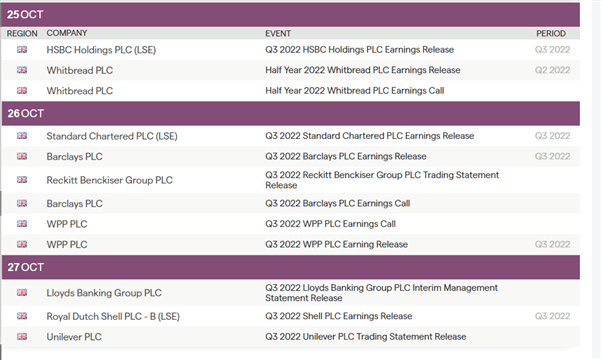Open Half Year 2022 Whitbread PLC Earnings Call

pyautogui.click(x=355, y=91)
